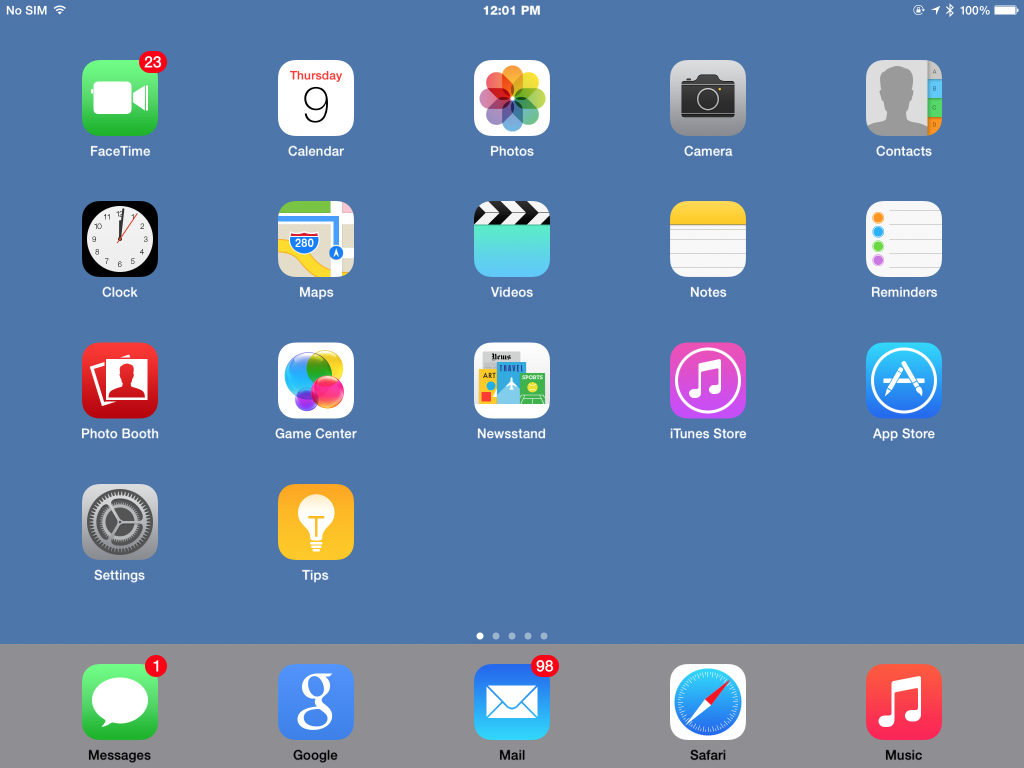Go to the second home screen page dot
The width and height of the screenshot is (1024, 768).
click(x=496, y=635)
